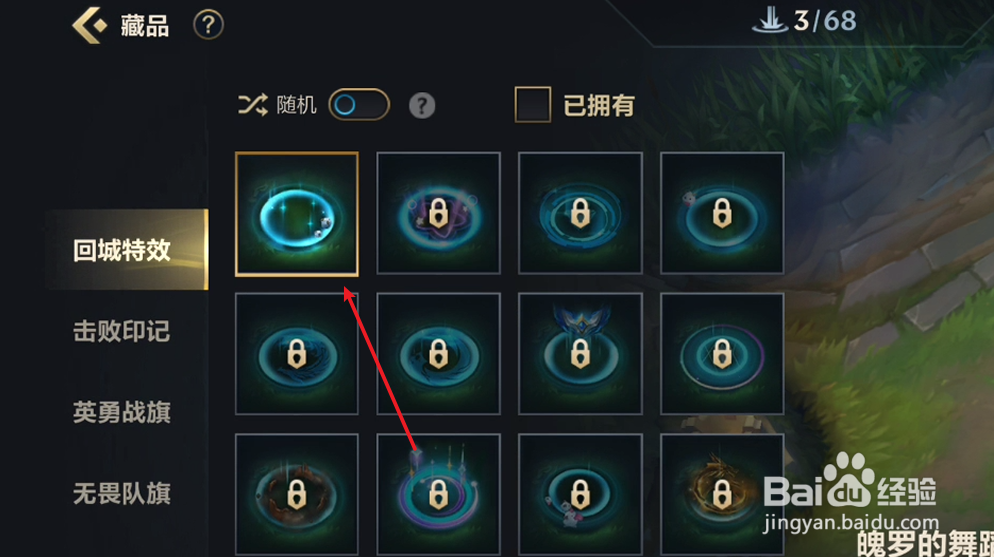Viewport: 994px width, 557px height.
Task: Select the locked effect in third column, first row
Action: (580, 214)
